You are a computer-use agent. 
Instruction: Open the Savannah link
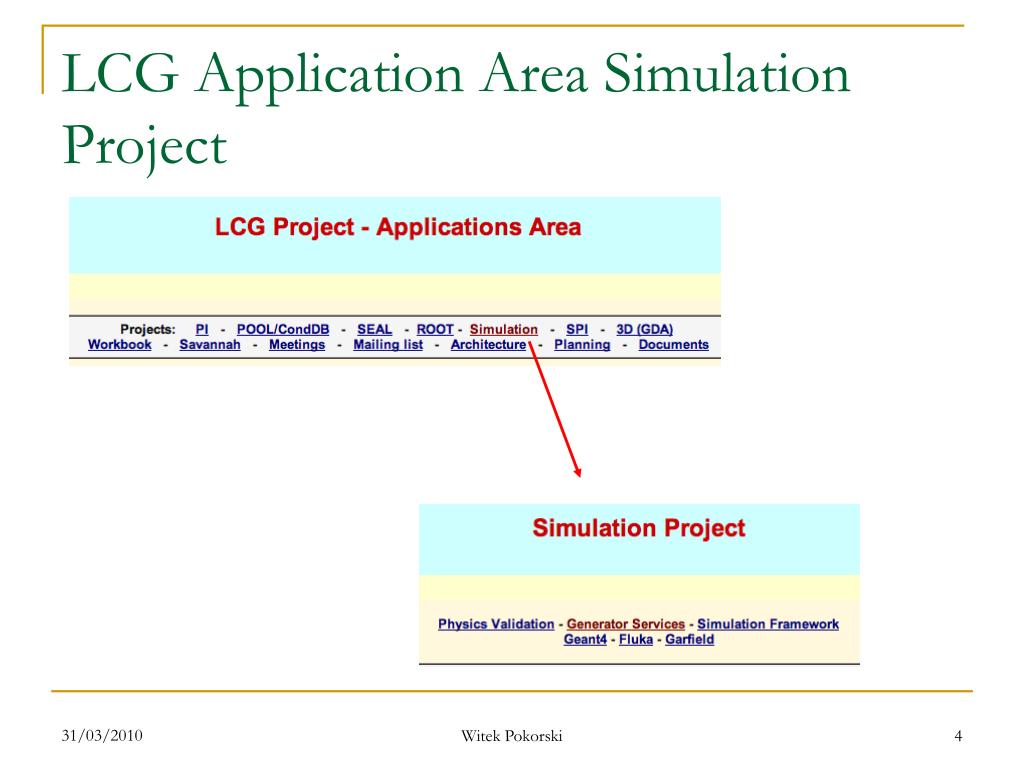coord(210,345)
